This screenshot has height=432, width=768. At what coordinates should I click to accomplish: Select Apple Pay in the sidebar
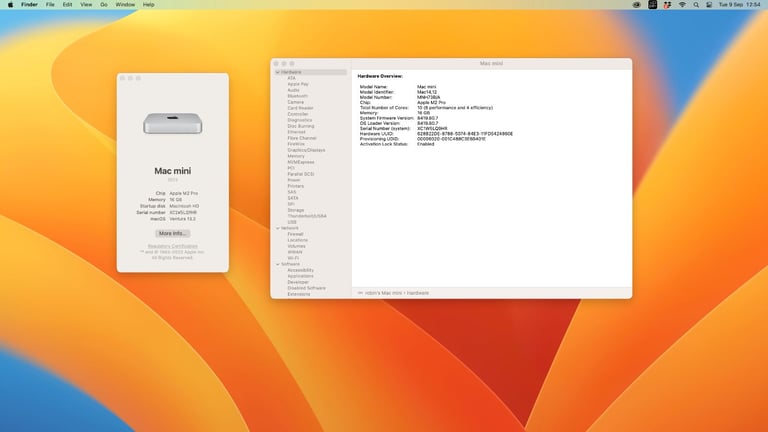point(298,84)
